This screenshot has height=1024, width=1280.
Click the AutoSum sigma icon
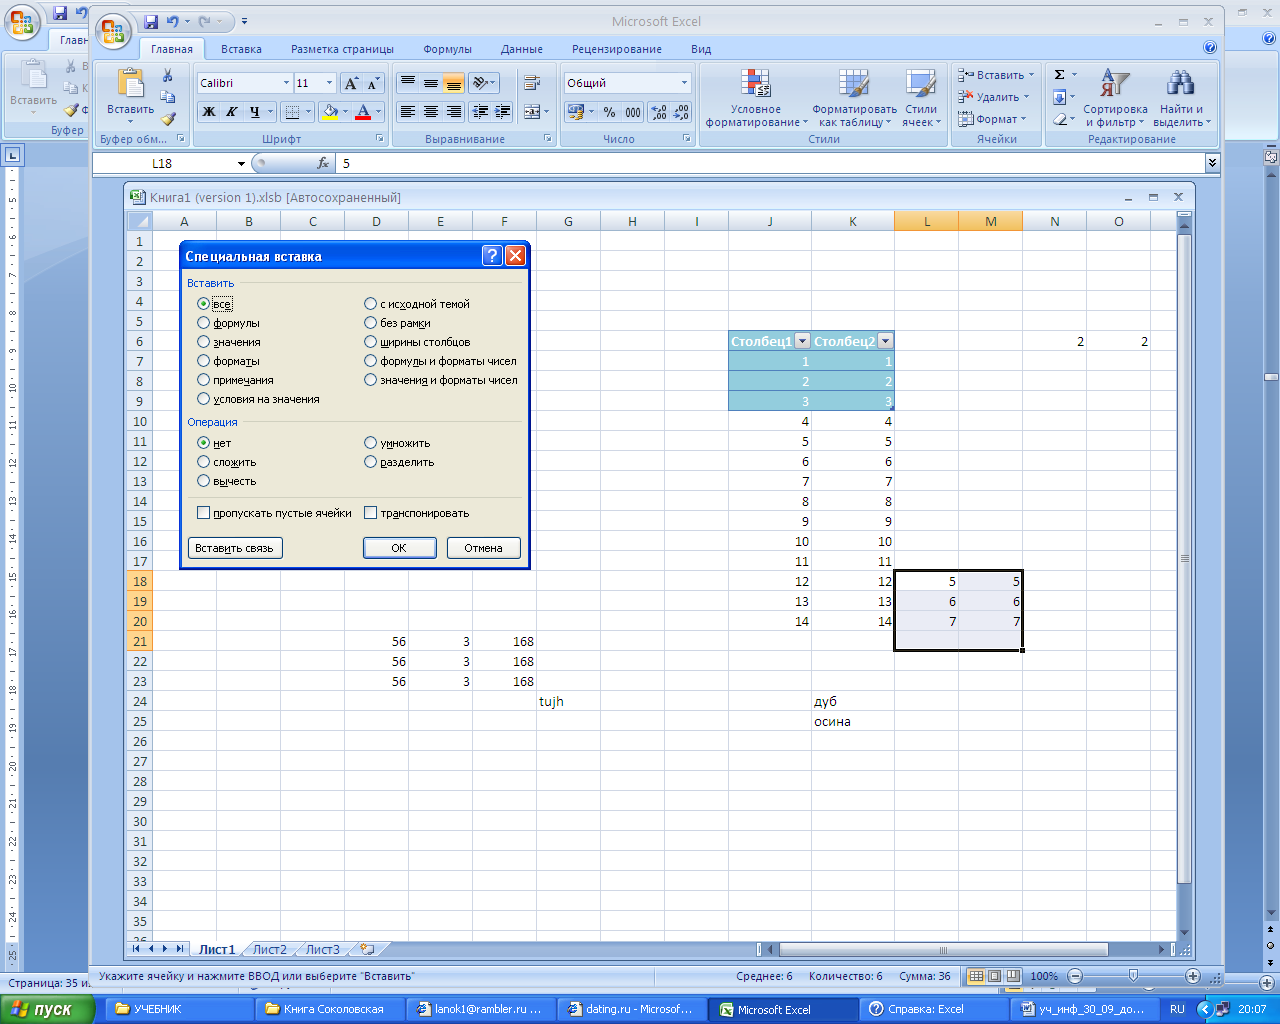[1059, 75]
